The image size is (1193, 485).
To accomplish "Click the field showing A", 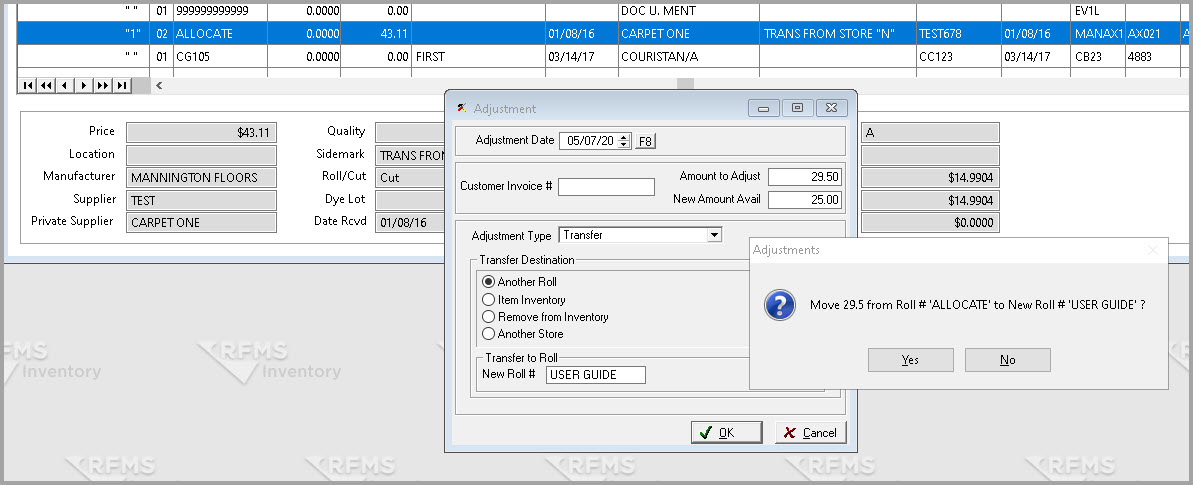I will pos(930,132).
